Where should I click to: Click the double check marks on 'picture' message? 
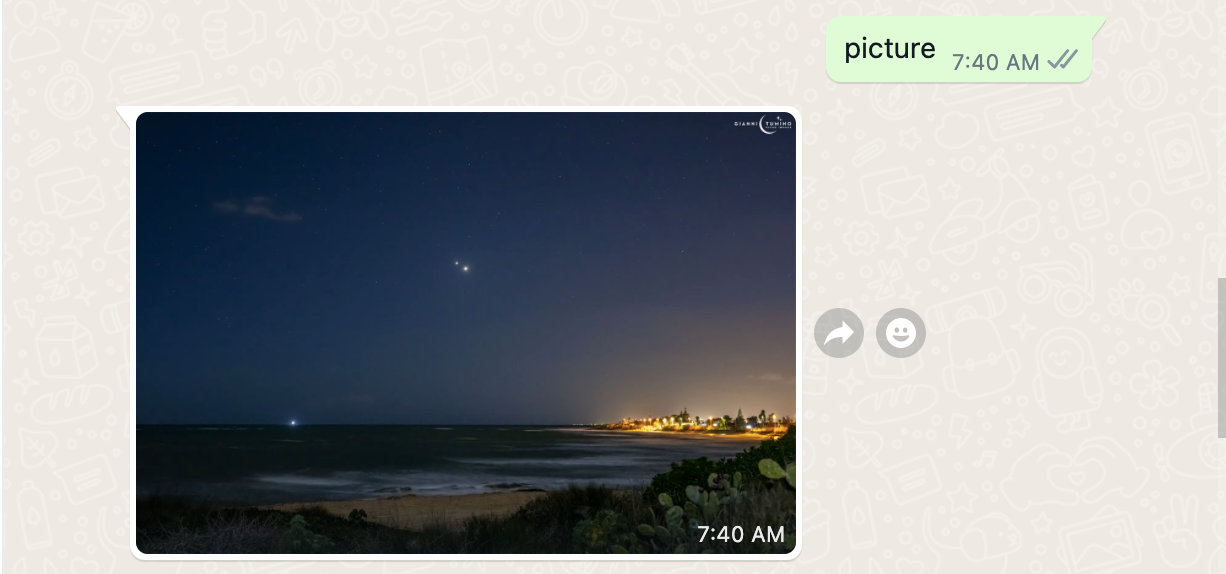(x=1062, y=61)
